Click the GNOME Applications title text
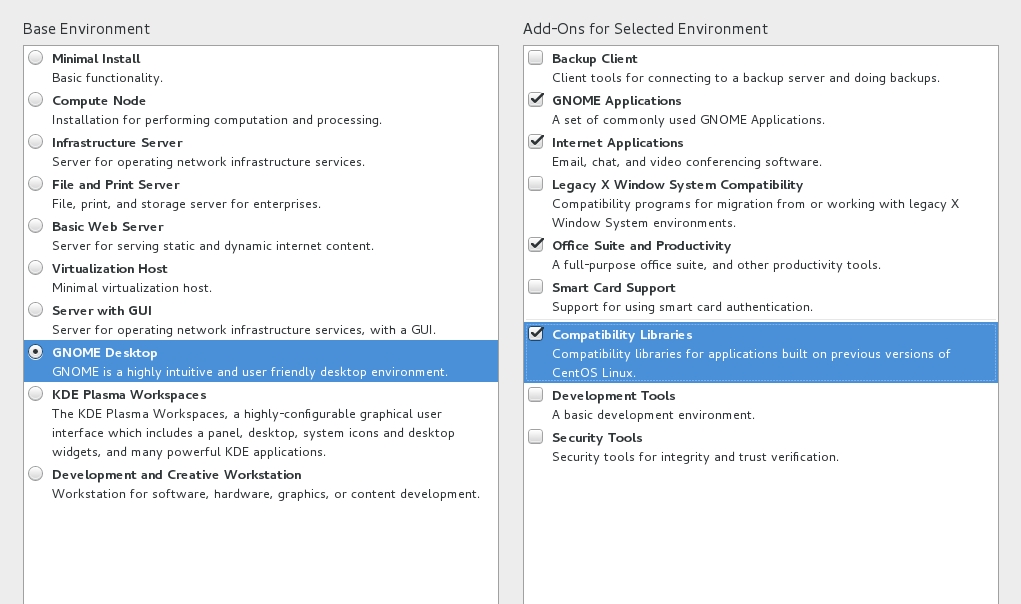Screen dimensions: 1021x604 click(x=617, y=101)
